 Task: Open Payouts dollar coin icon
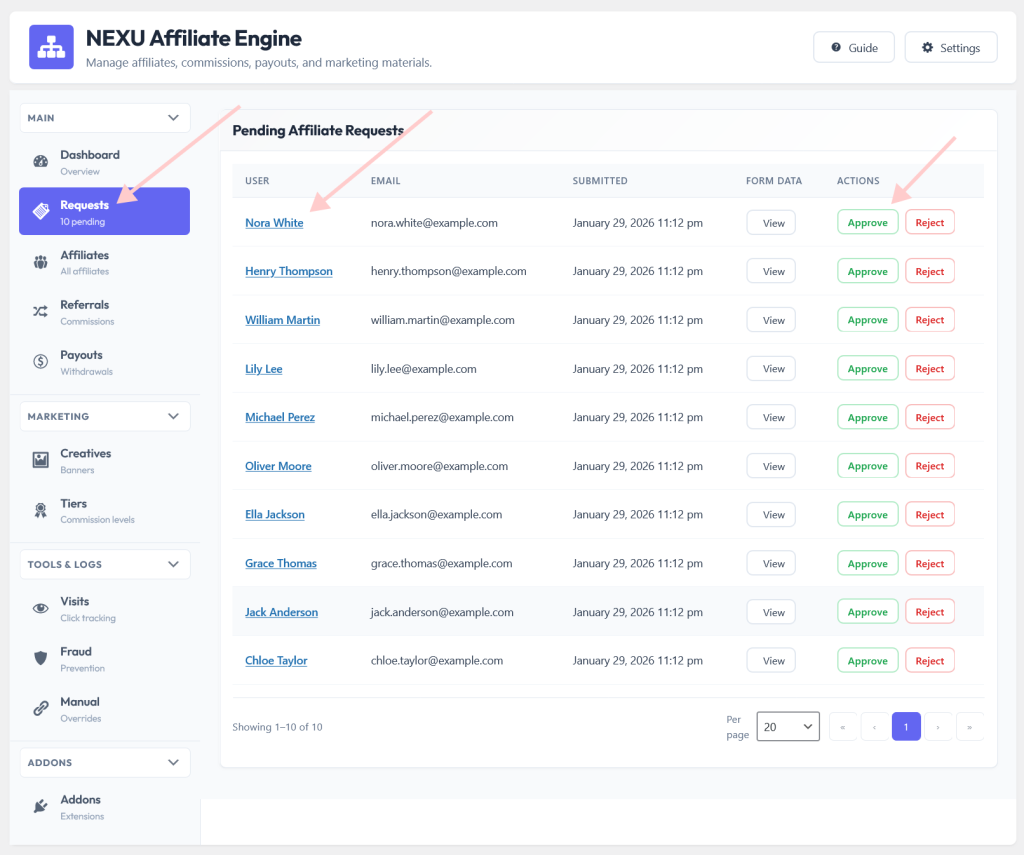[x=40, y=361]
